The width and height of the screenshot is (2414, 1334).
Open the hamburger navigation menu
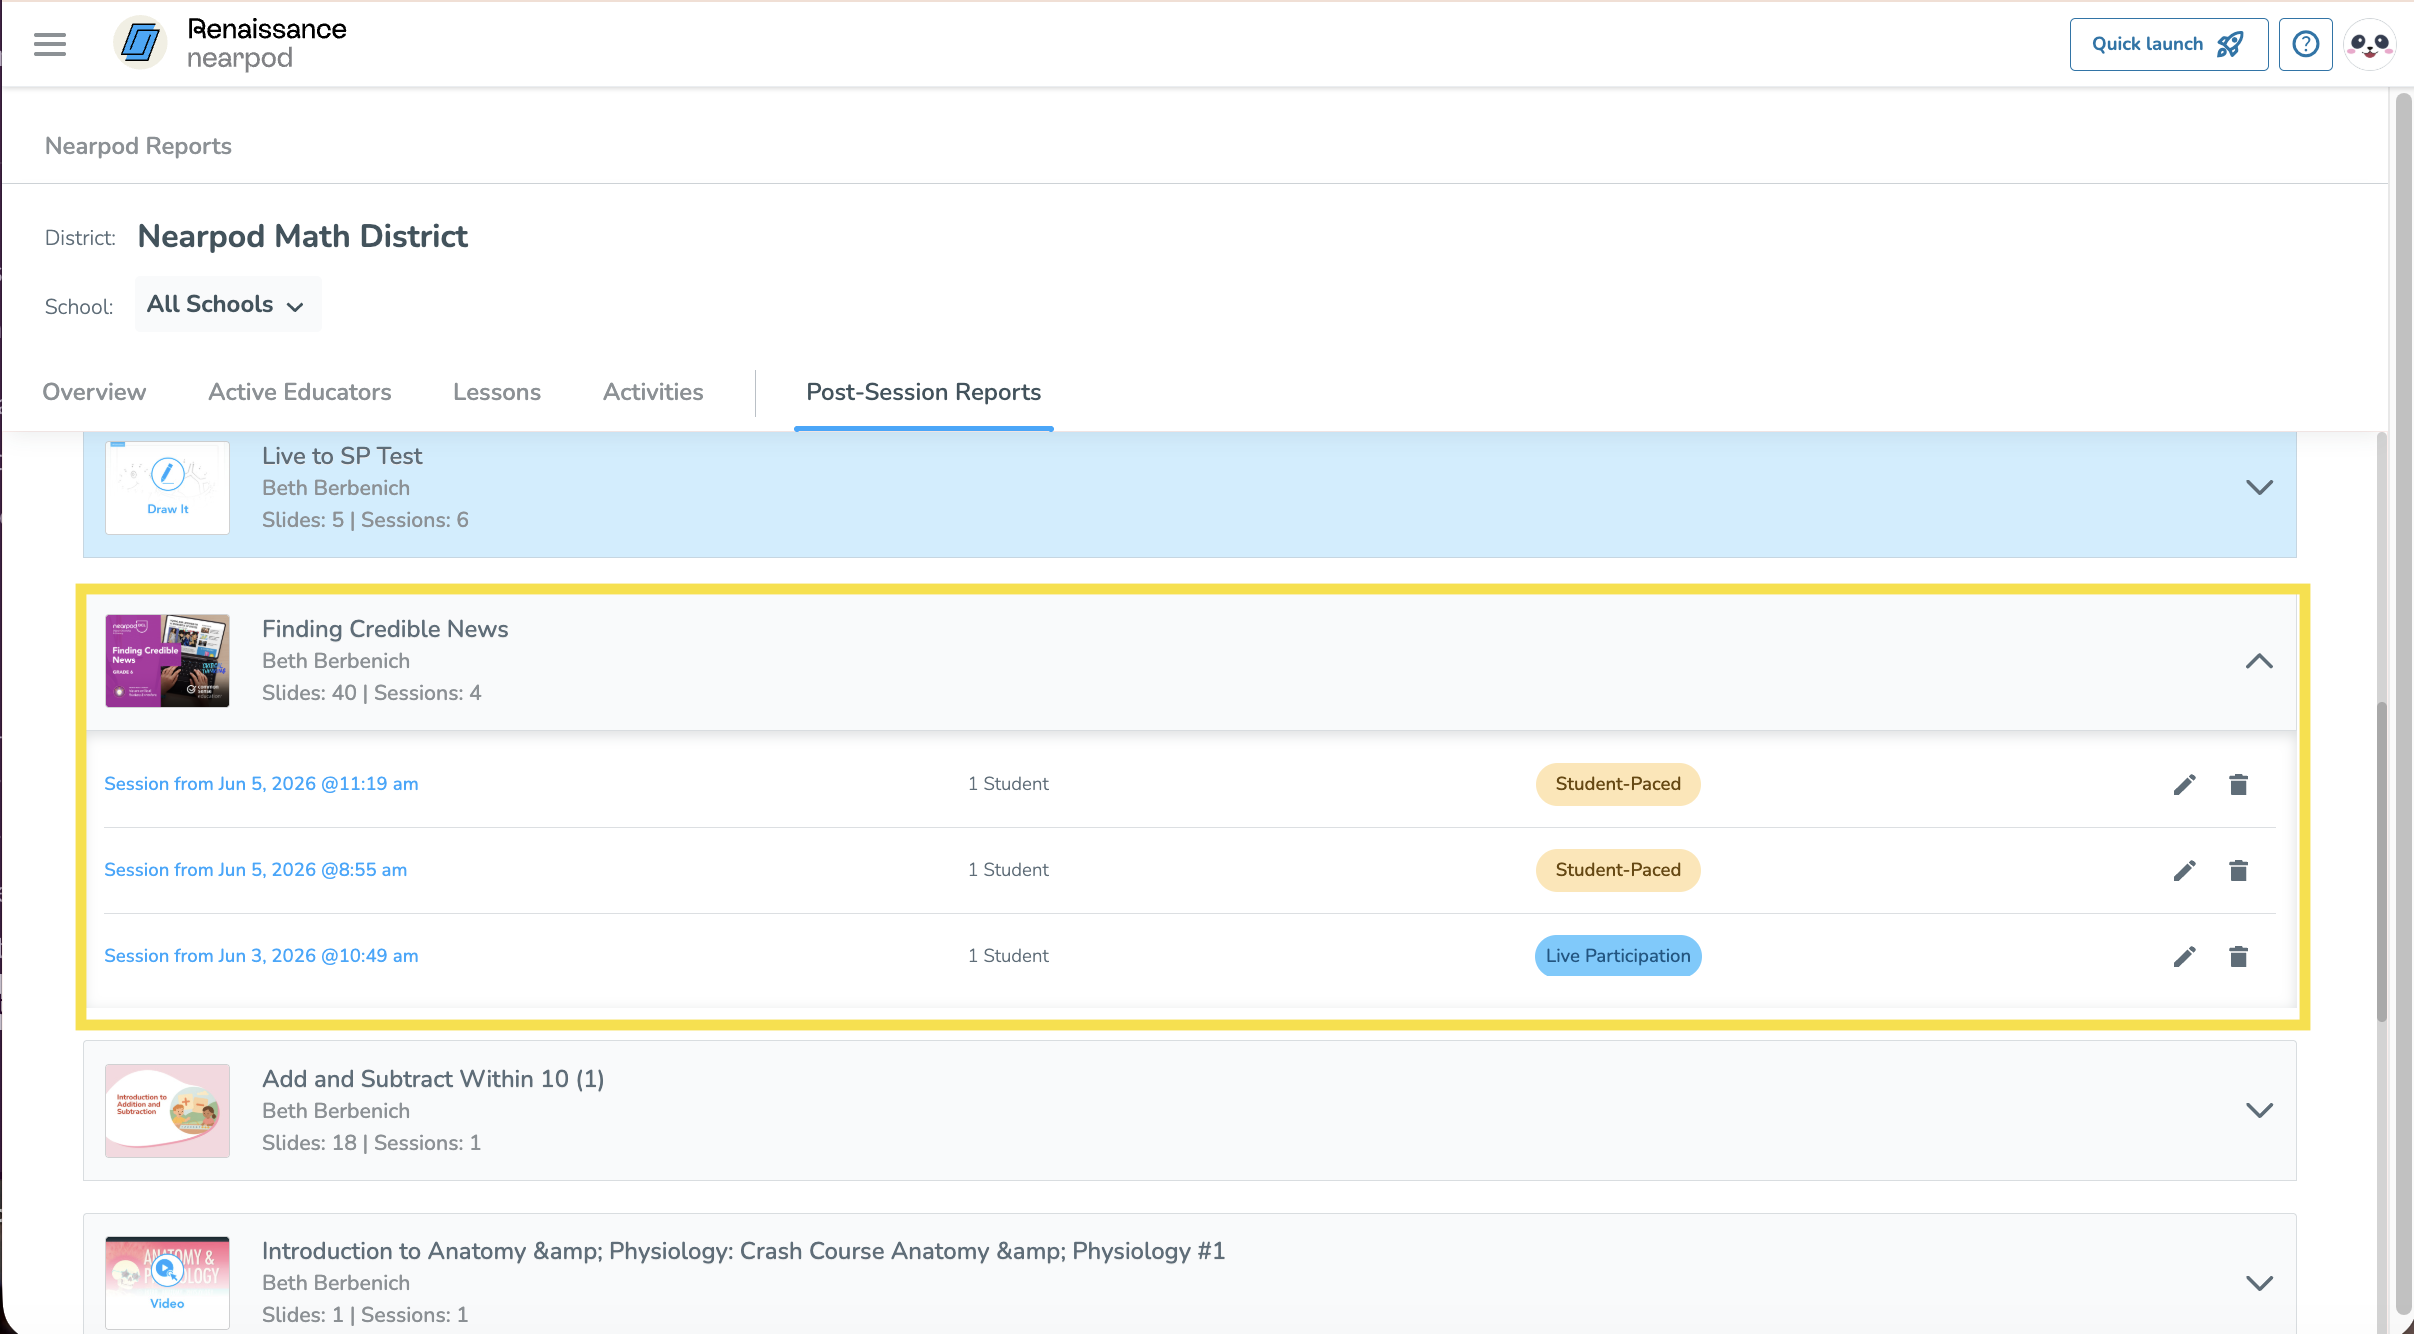50,44
